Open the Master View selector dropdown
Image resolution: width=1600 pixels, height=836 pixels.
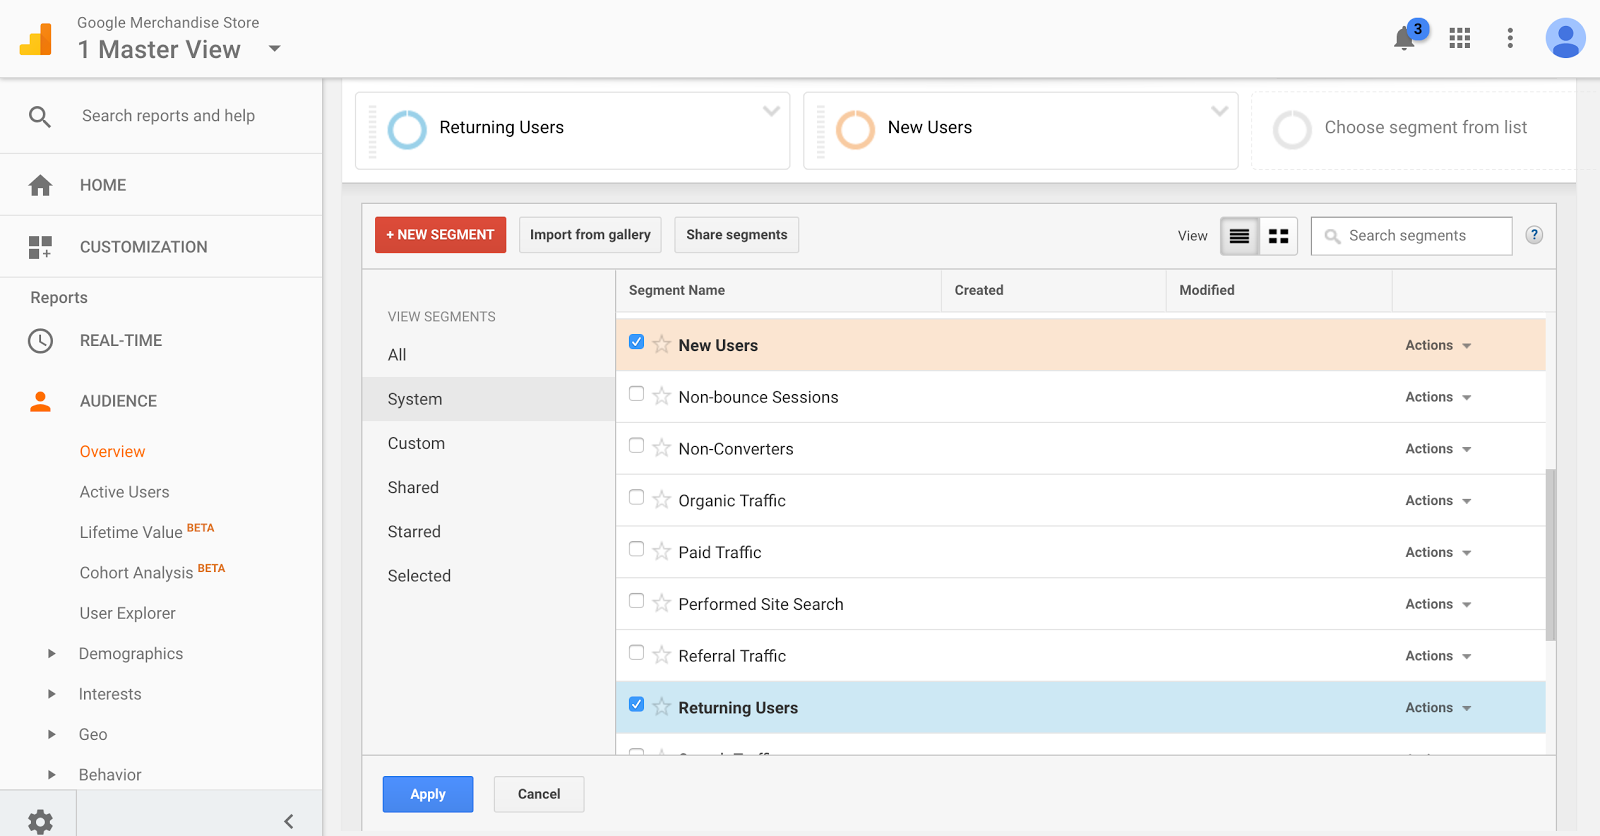[275, 49]
